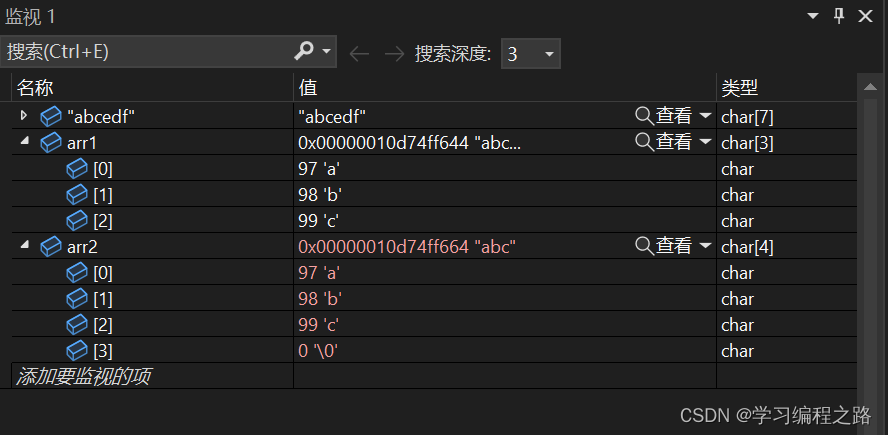Open visualizer dropdown arrow in arr1 row
Image resolution: width=888 pixels, height=435 pixels.
click(705, 142)
